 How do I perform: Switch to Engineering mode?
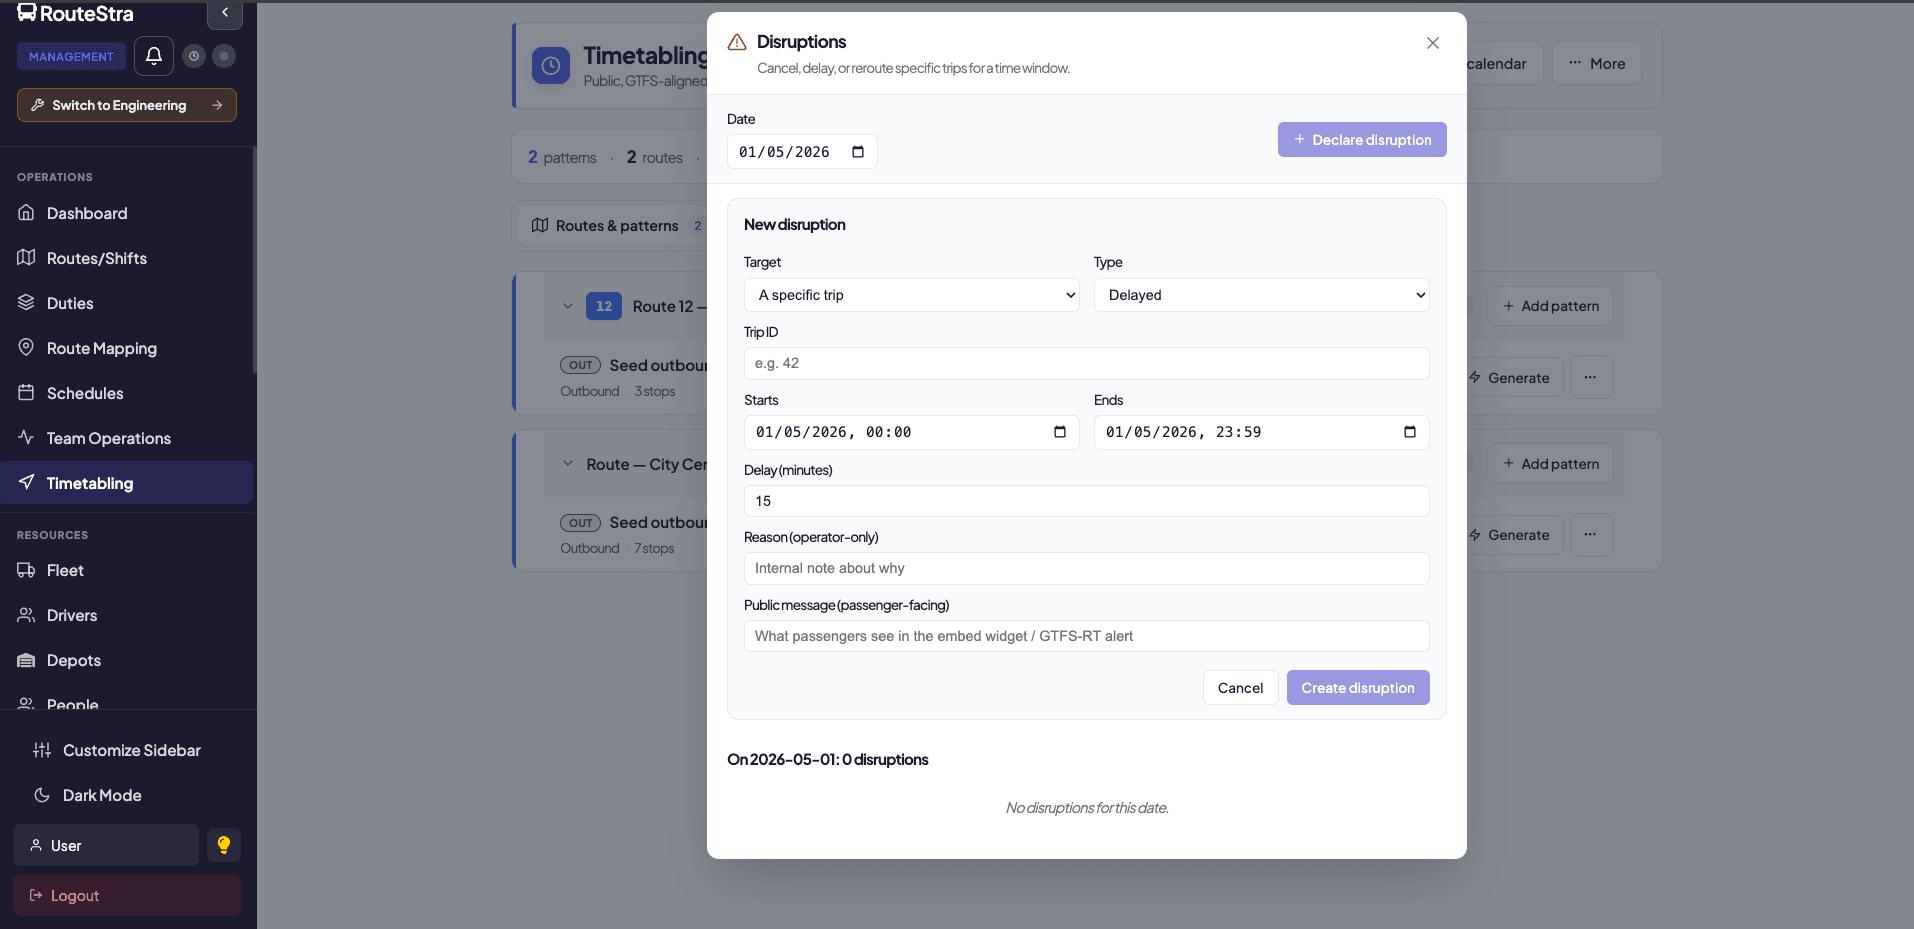(x=127, y=105)
